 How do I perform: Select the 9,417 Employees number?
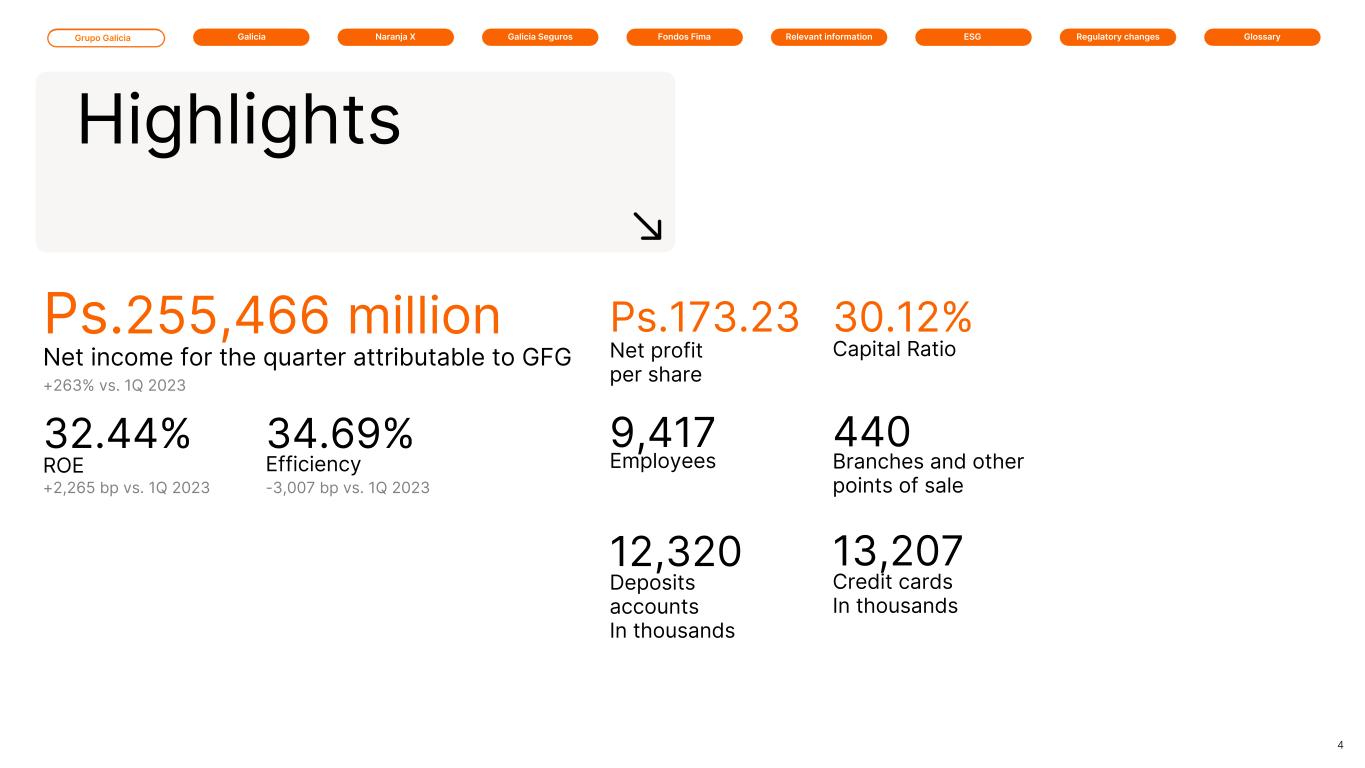point(662,433)
